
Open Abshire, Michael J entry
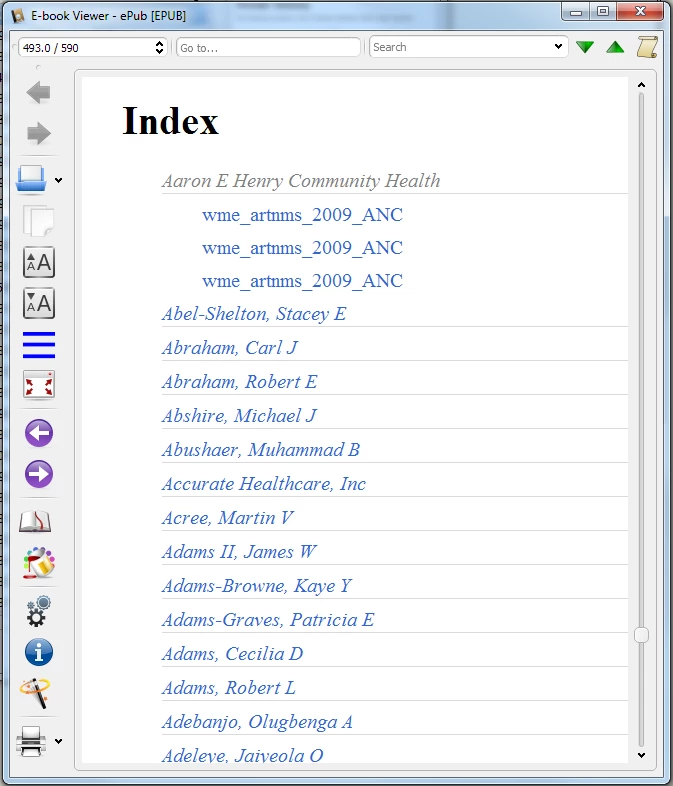(239, 416)
